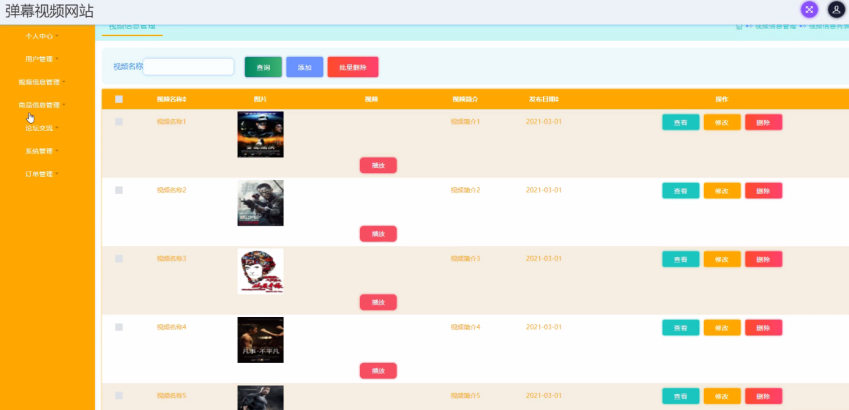Toggle fullscreen with the purple expand icon
Screen dimensions: 849x410
pos(809,9)
